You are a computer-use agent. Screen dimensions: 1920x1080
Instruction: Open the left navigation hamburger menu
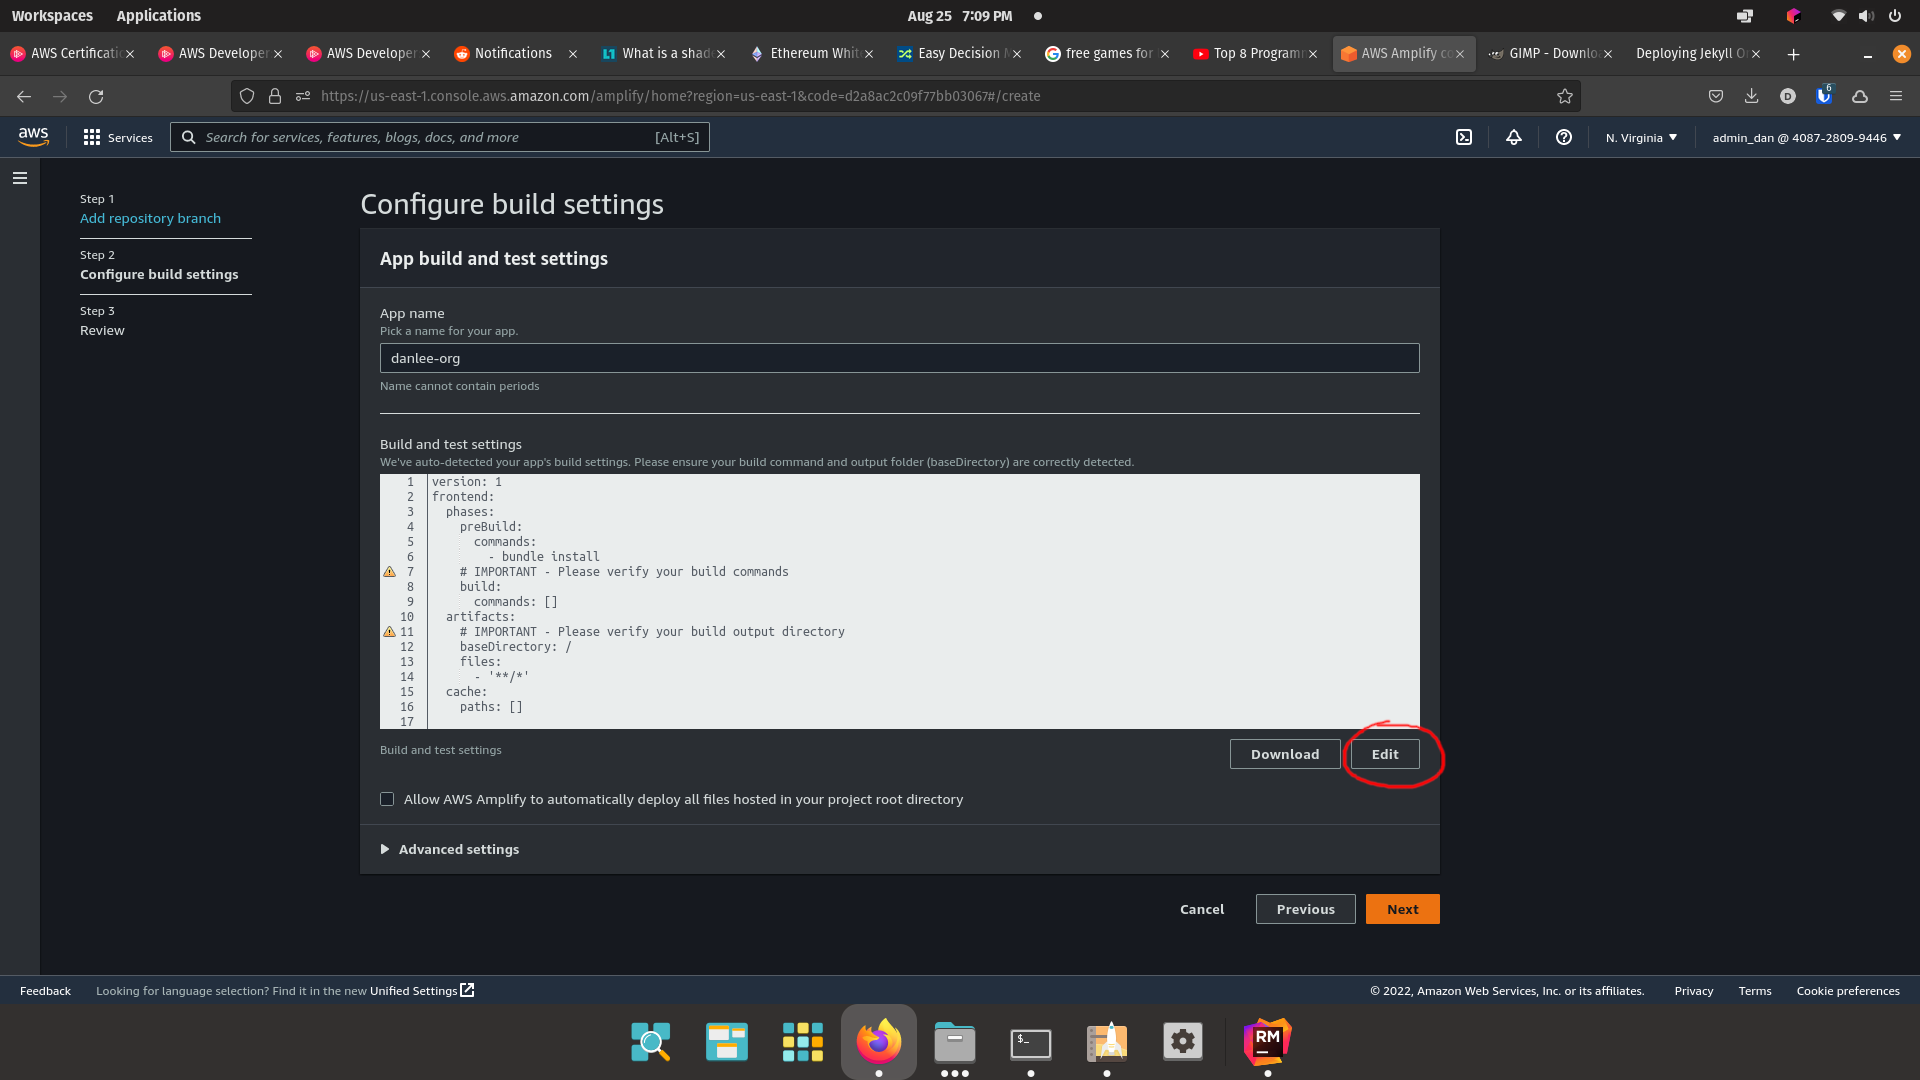click(20, 177)
